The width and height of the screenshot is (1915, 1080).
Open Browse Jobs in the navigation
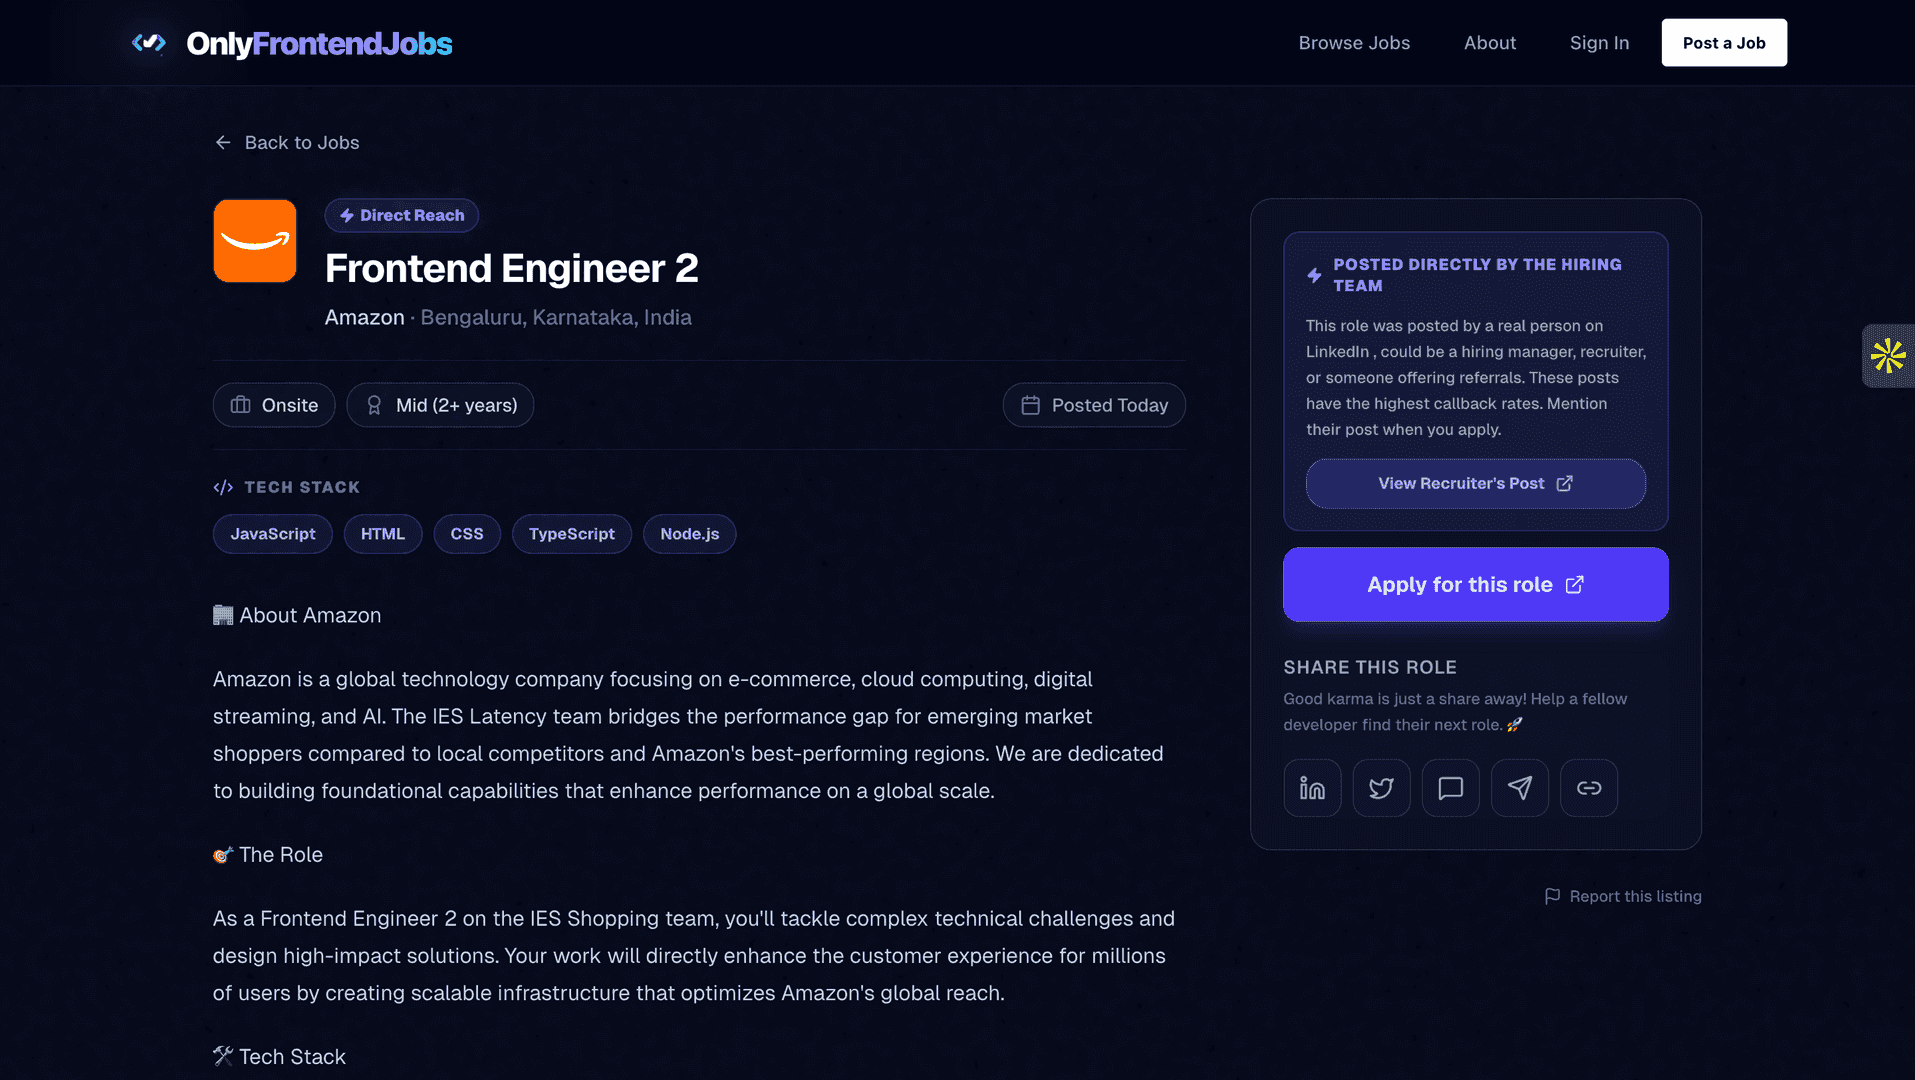coord(1354,42)
